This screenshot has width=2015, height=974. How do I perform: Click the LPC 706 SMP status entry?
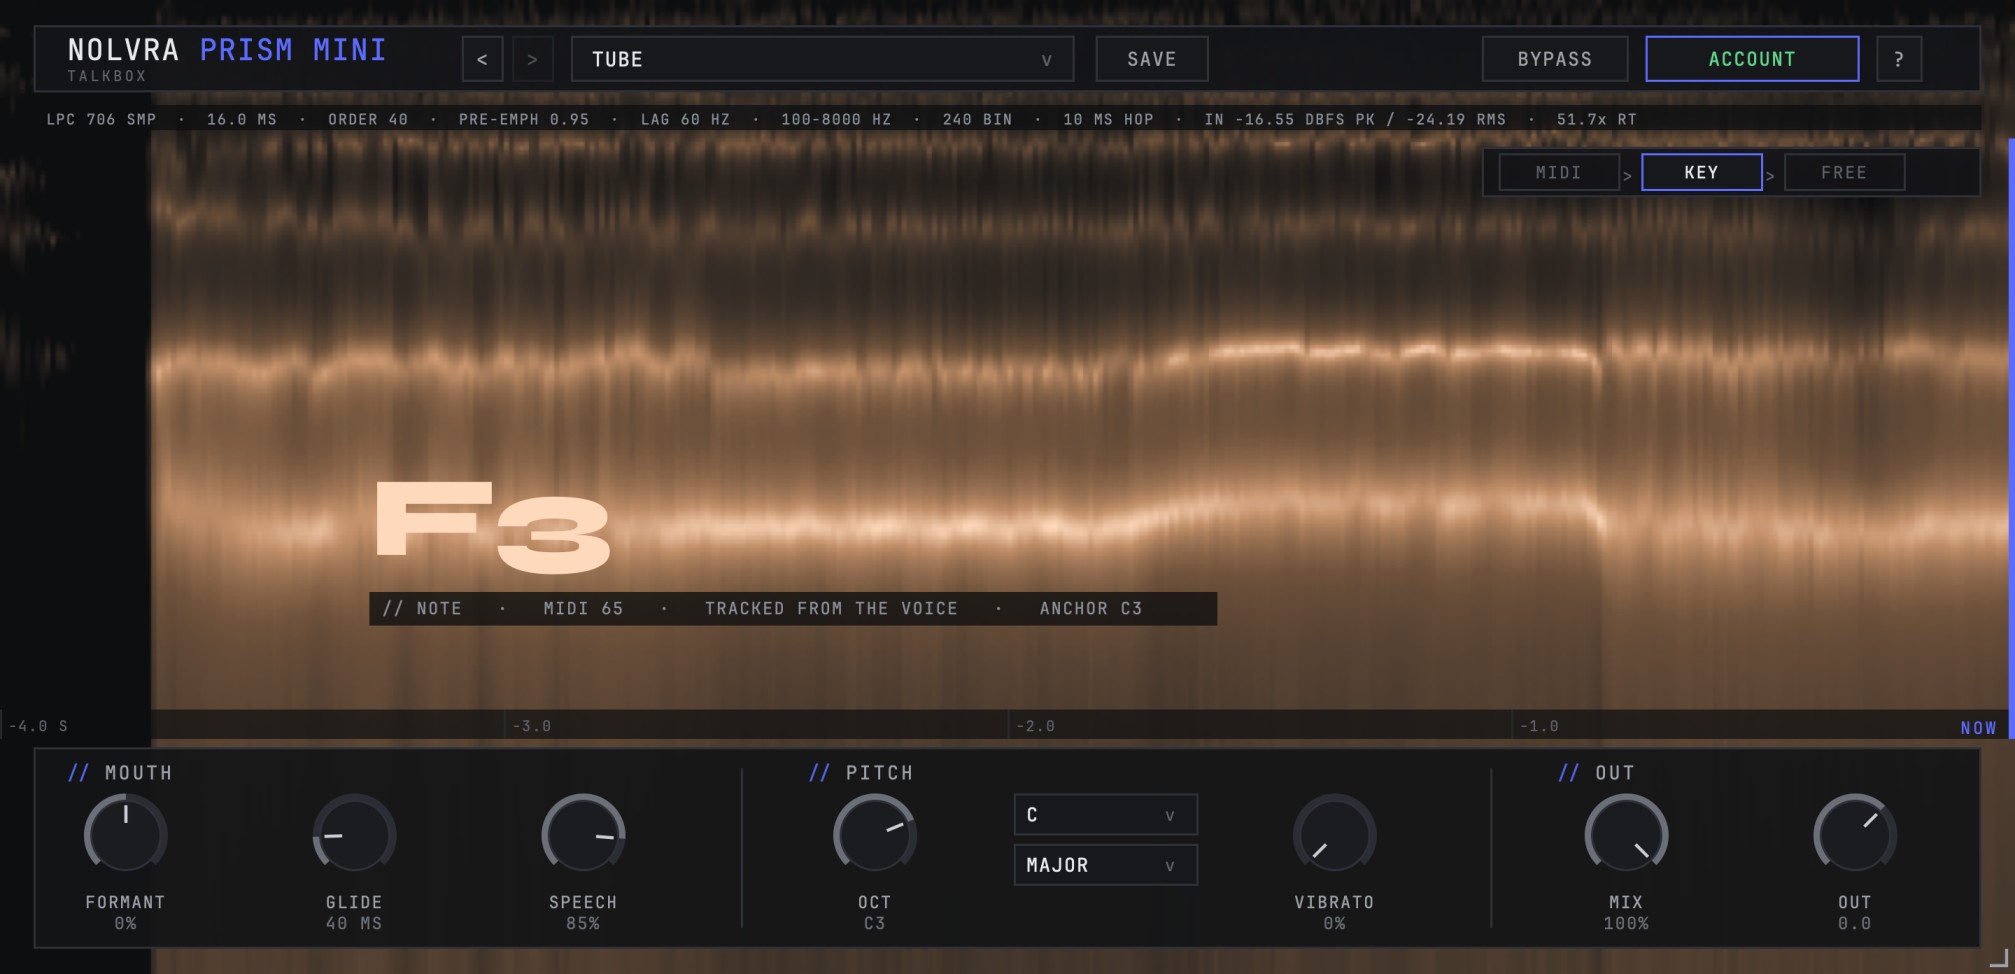click(x=101, y=119)
